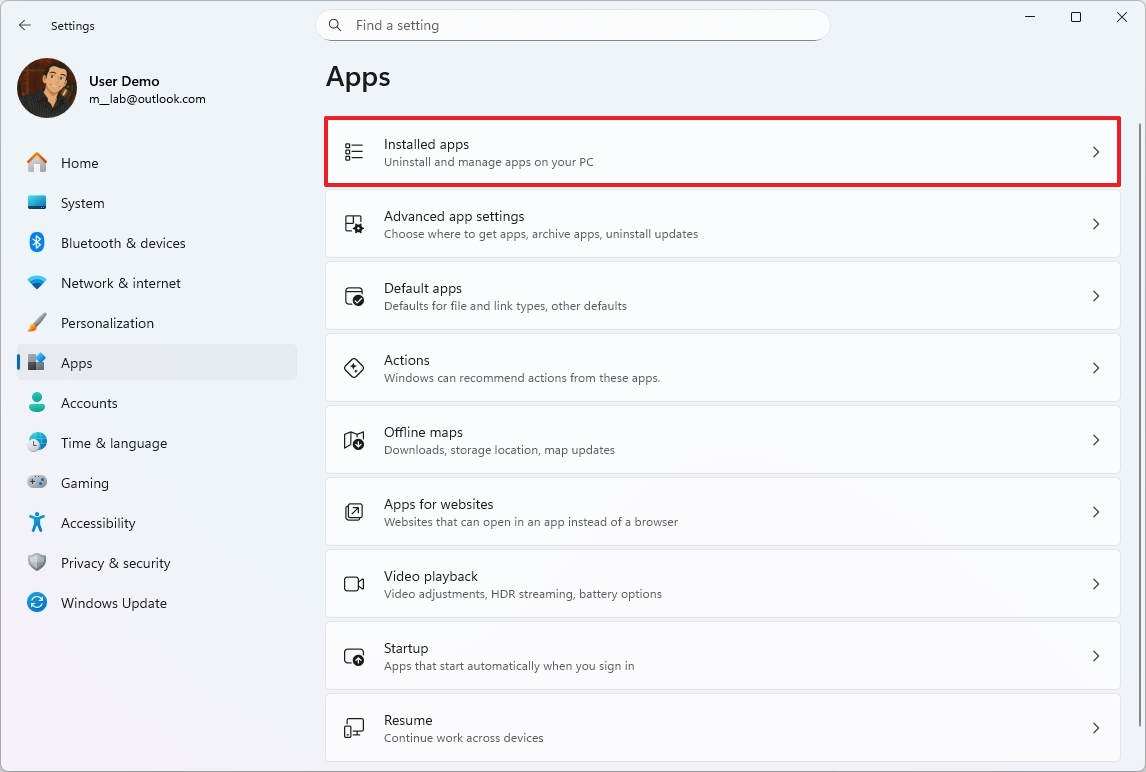The image size is (1146, 772).
Task: Click the Gaming controller icon in sidebar
Action: pyautogui.click(x=36, y=482)
